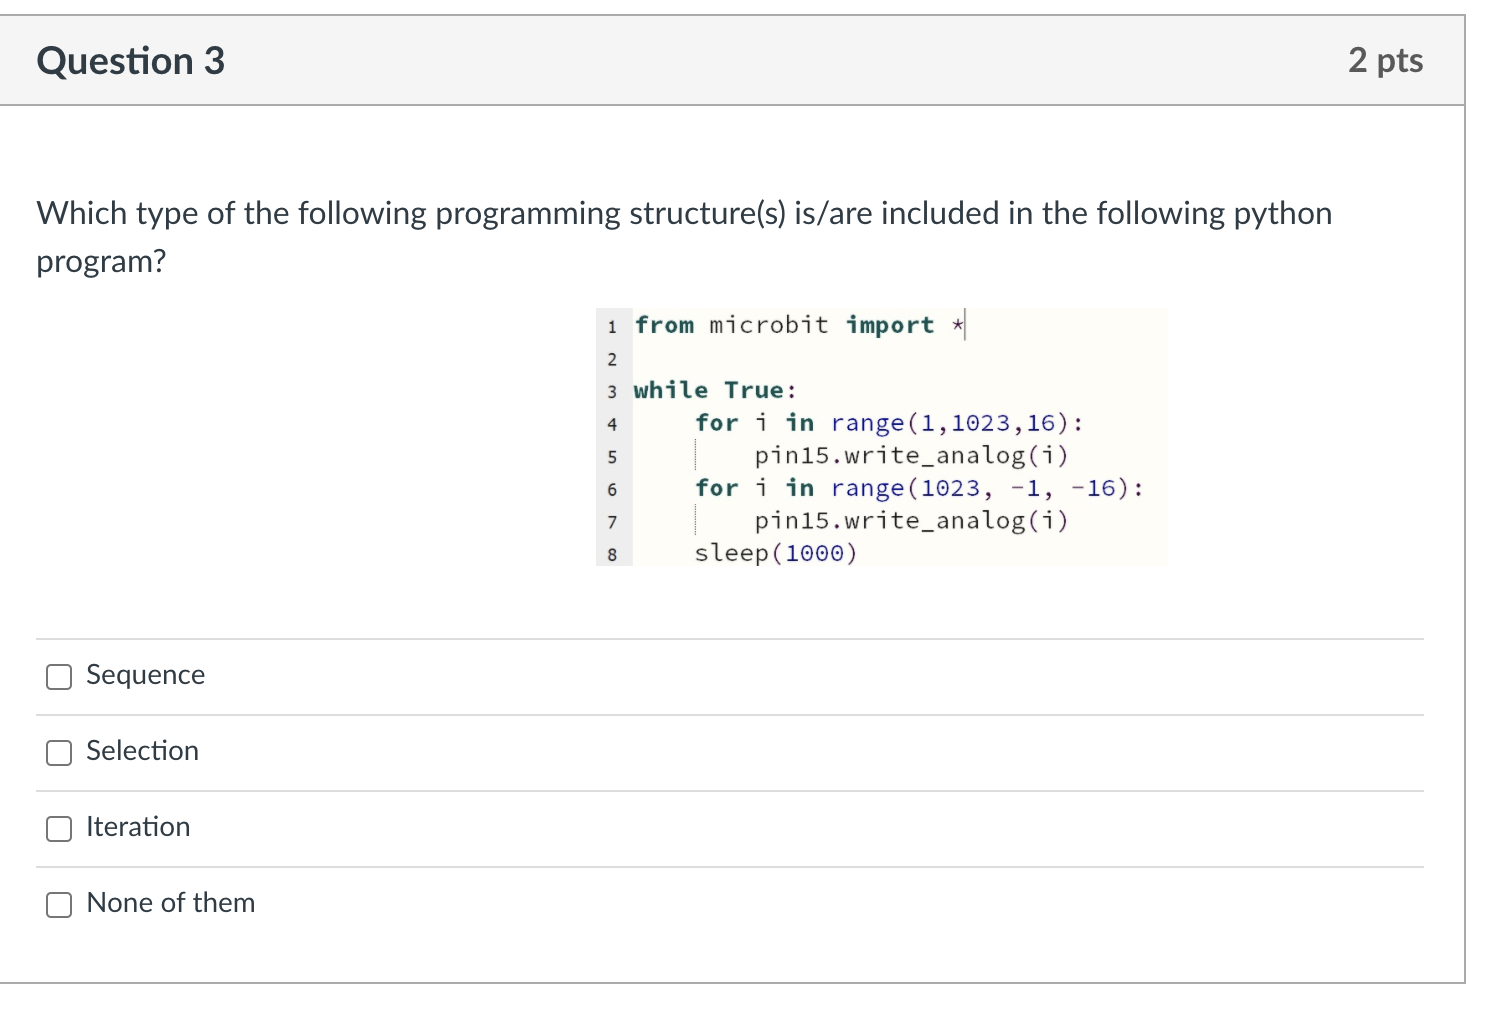Click the 'sleep(1000)' code line
Screen dimensions: 1492x1012
(776, 553)
